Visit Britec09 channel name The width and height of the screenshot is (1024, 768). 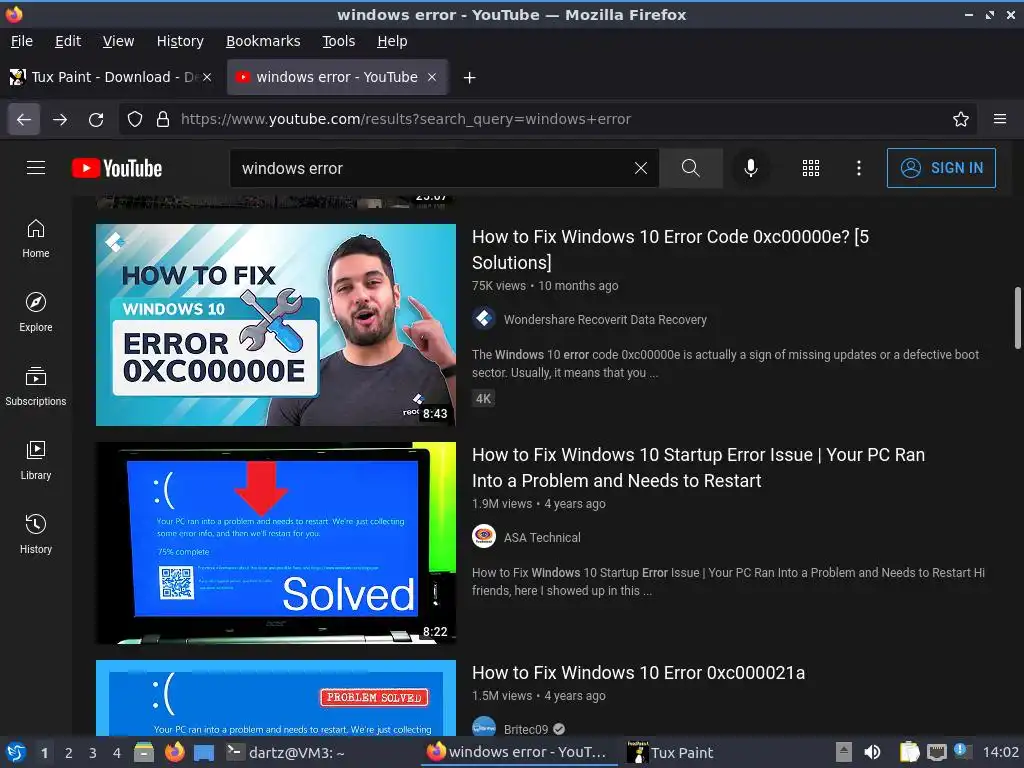(x=526, y=729)
